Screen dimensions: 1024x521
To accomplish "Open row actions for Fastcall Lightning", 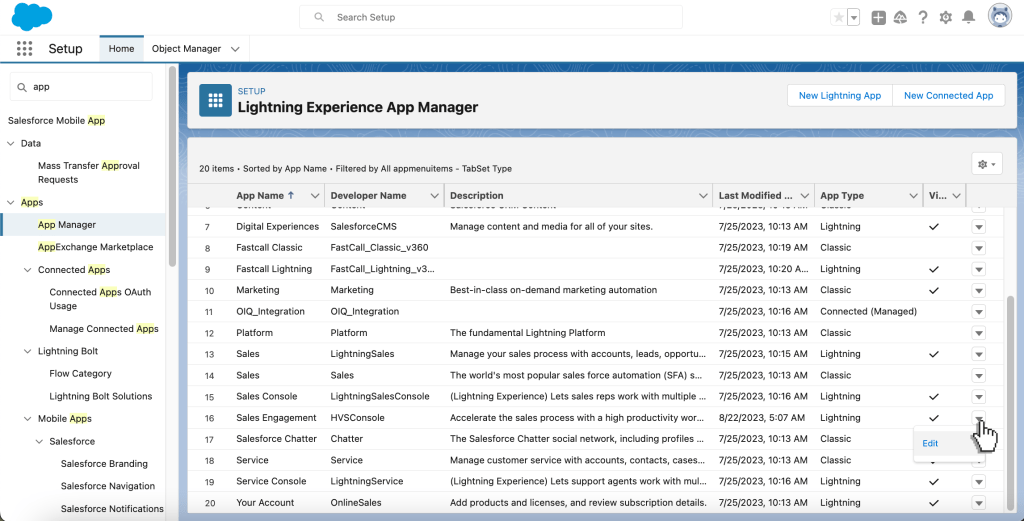I will pyautogui.click(x=978, y=269).
